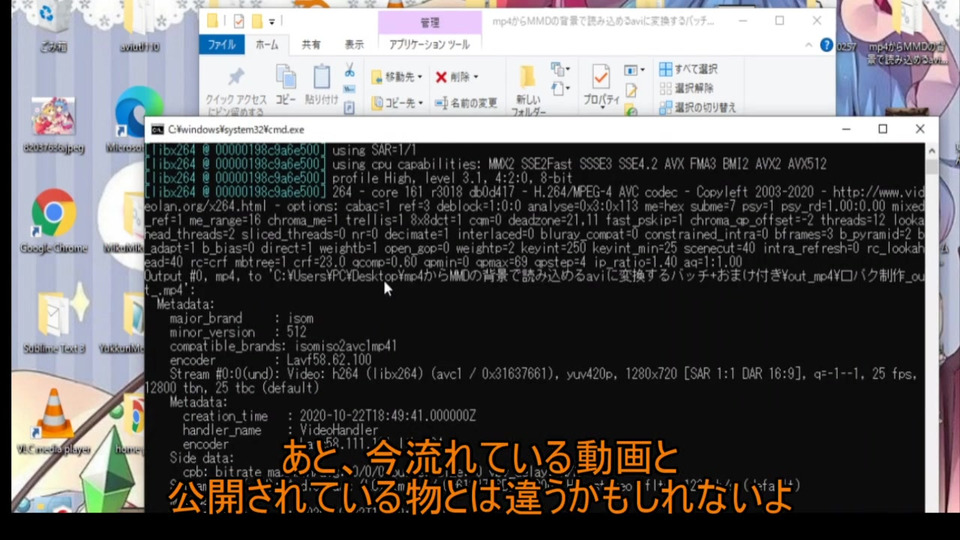Screen dimensions: 960x540
Task: Open the ごみ箱 recycle bin icon
Action: pos(51,26)
